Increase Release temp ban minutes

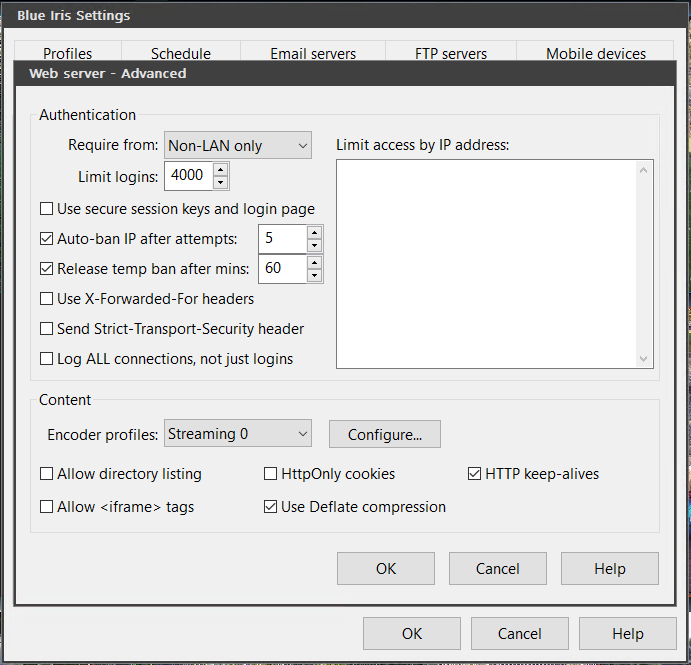point(314,262)
